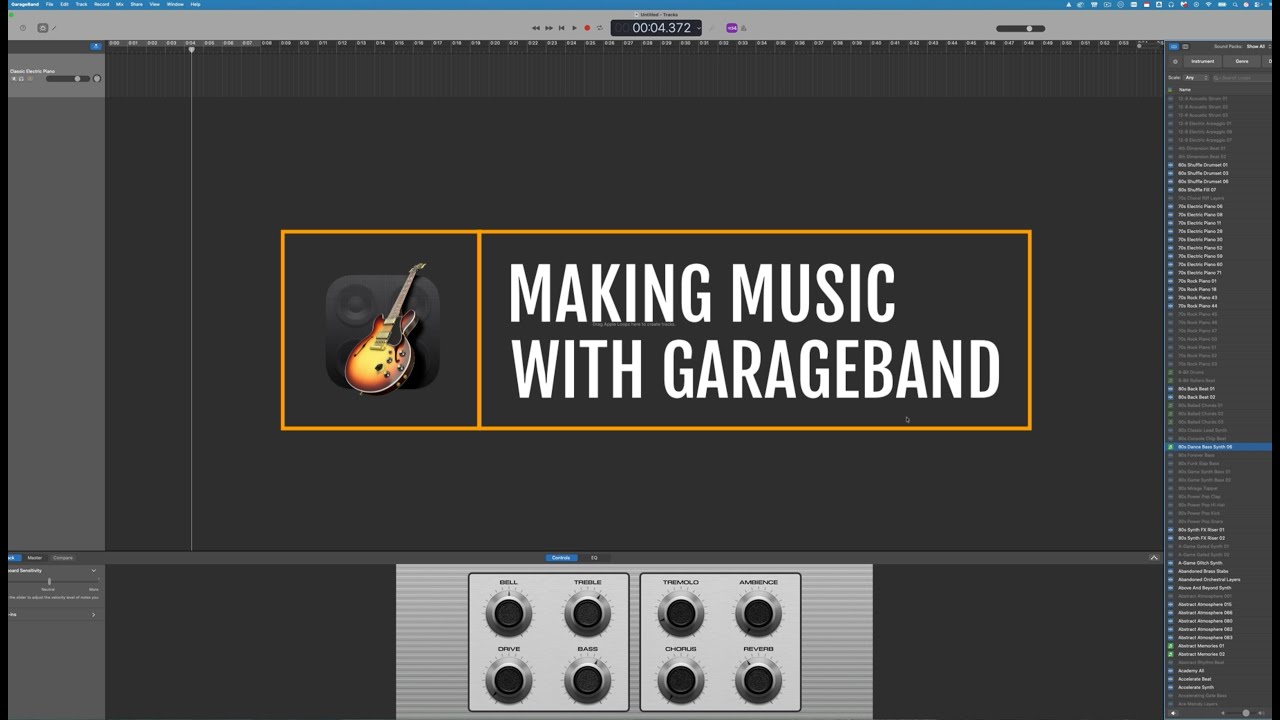Screen dimensions: 1280x720
Task: Click the rewind transport button
Action: click(536, 28)
